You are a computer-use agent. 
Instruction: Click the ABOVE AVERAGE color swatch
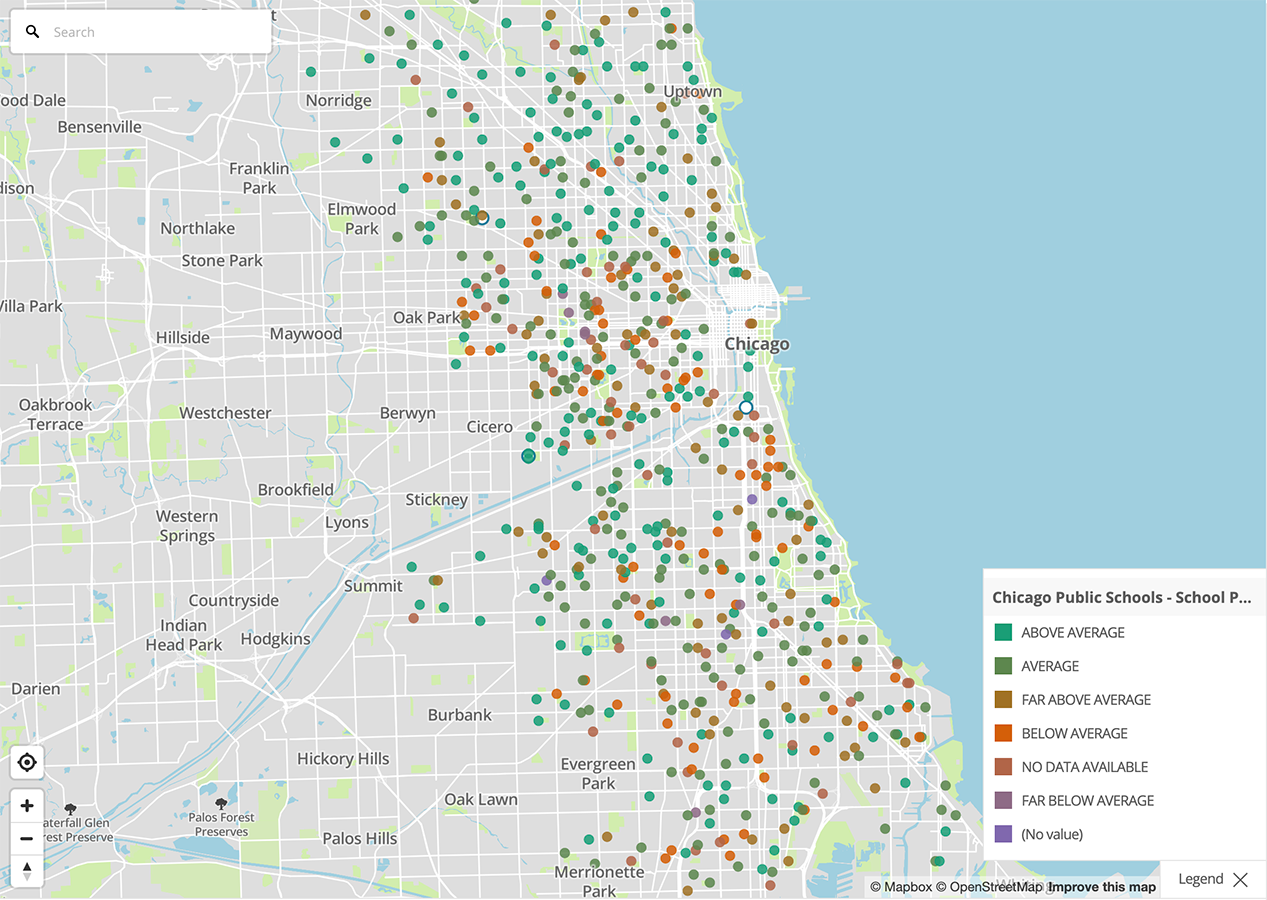pos(1003,632)
